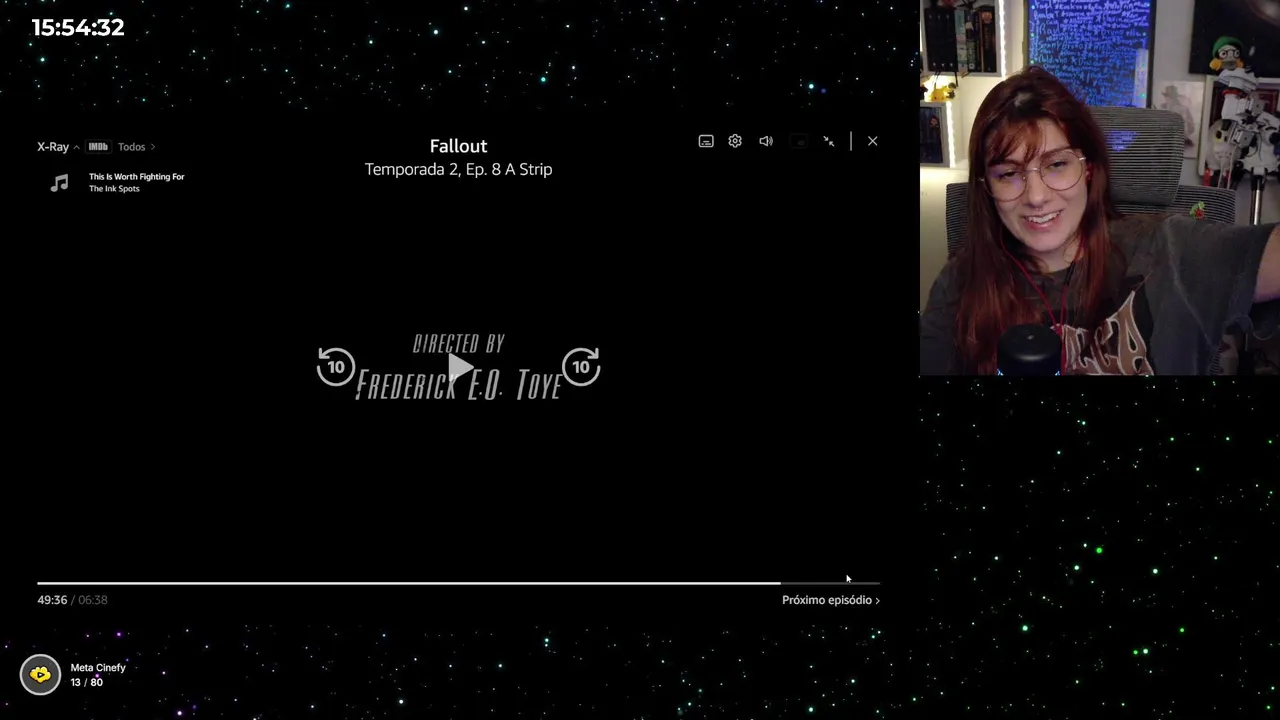Click the streamer webcam feed
Screen dimensions: 1280x720
coord(1100,188)
